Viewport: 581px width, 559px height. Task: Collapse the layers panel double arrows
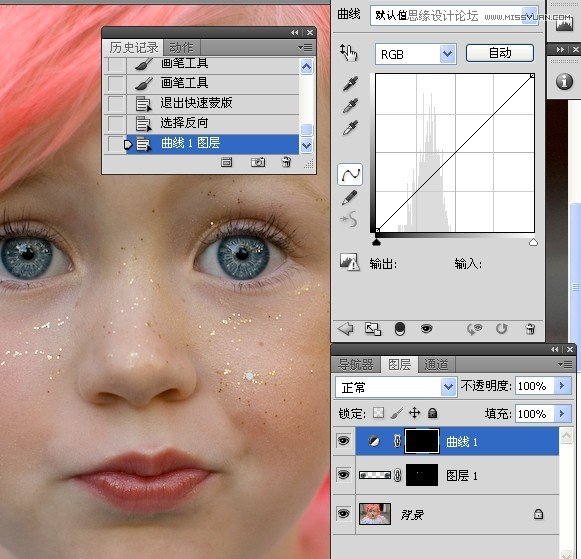tap(555, 349)
